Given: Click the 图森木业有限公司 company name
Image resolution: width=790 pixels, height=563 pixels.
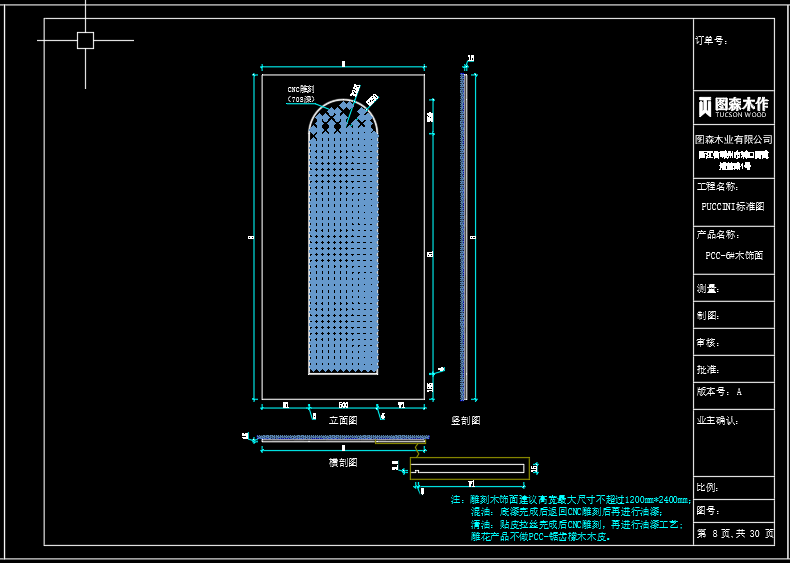Looking at the screenshot, I should [x=733, y=139].
